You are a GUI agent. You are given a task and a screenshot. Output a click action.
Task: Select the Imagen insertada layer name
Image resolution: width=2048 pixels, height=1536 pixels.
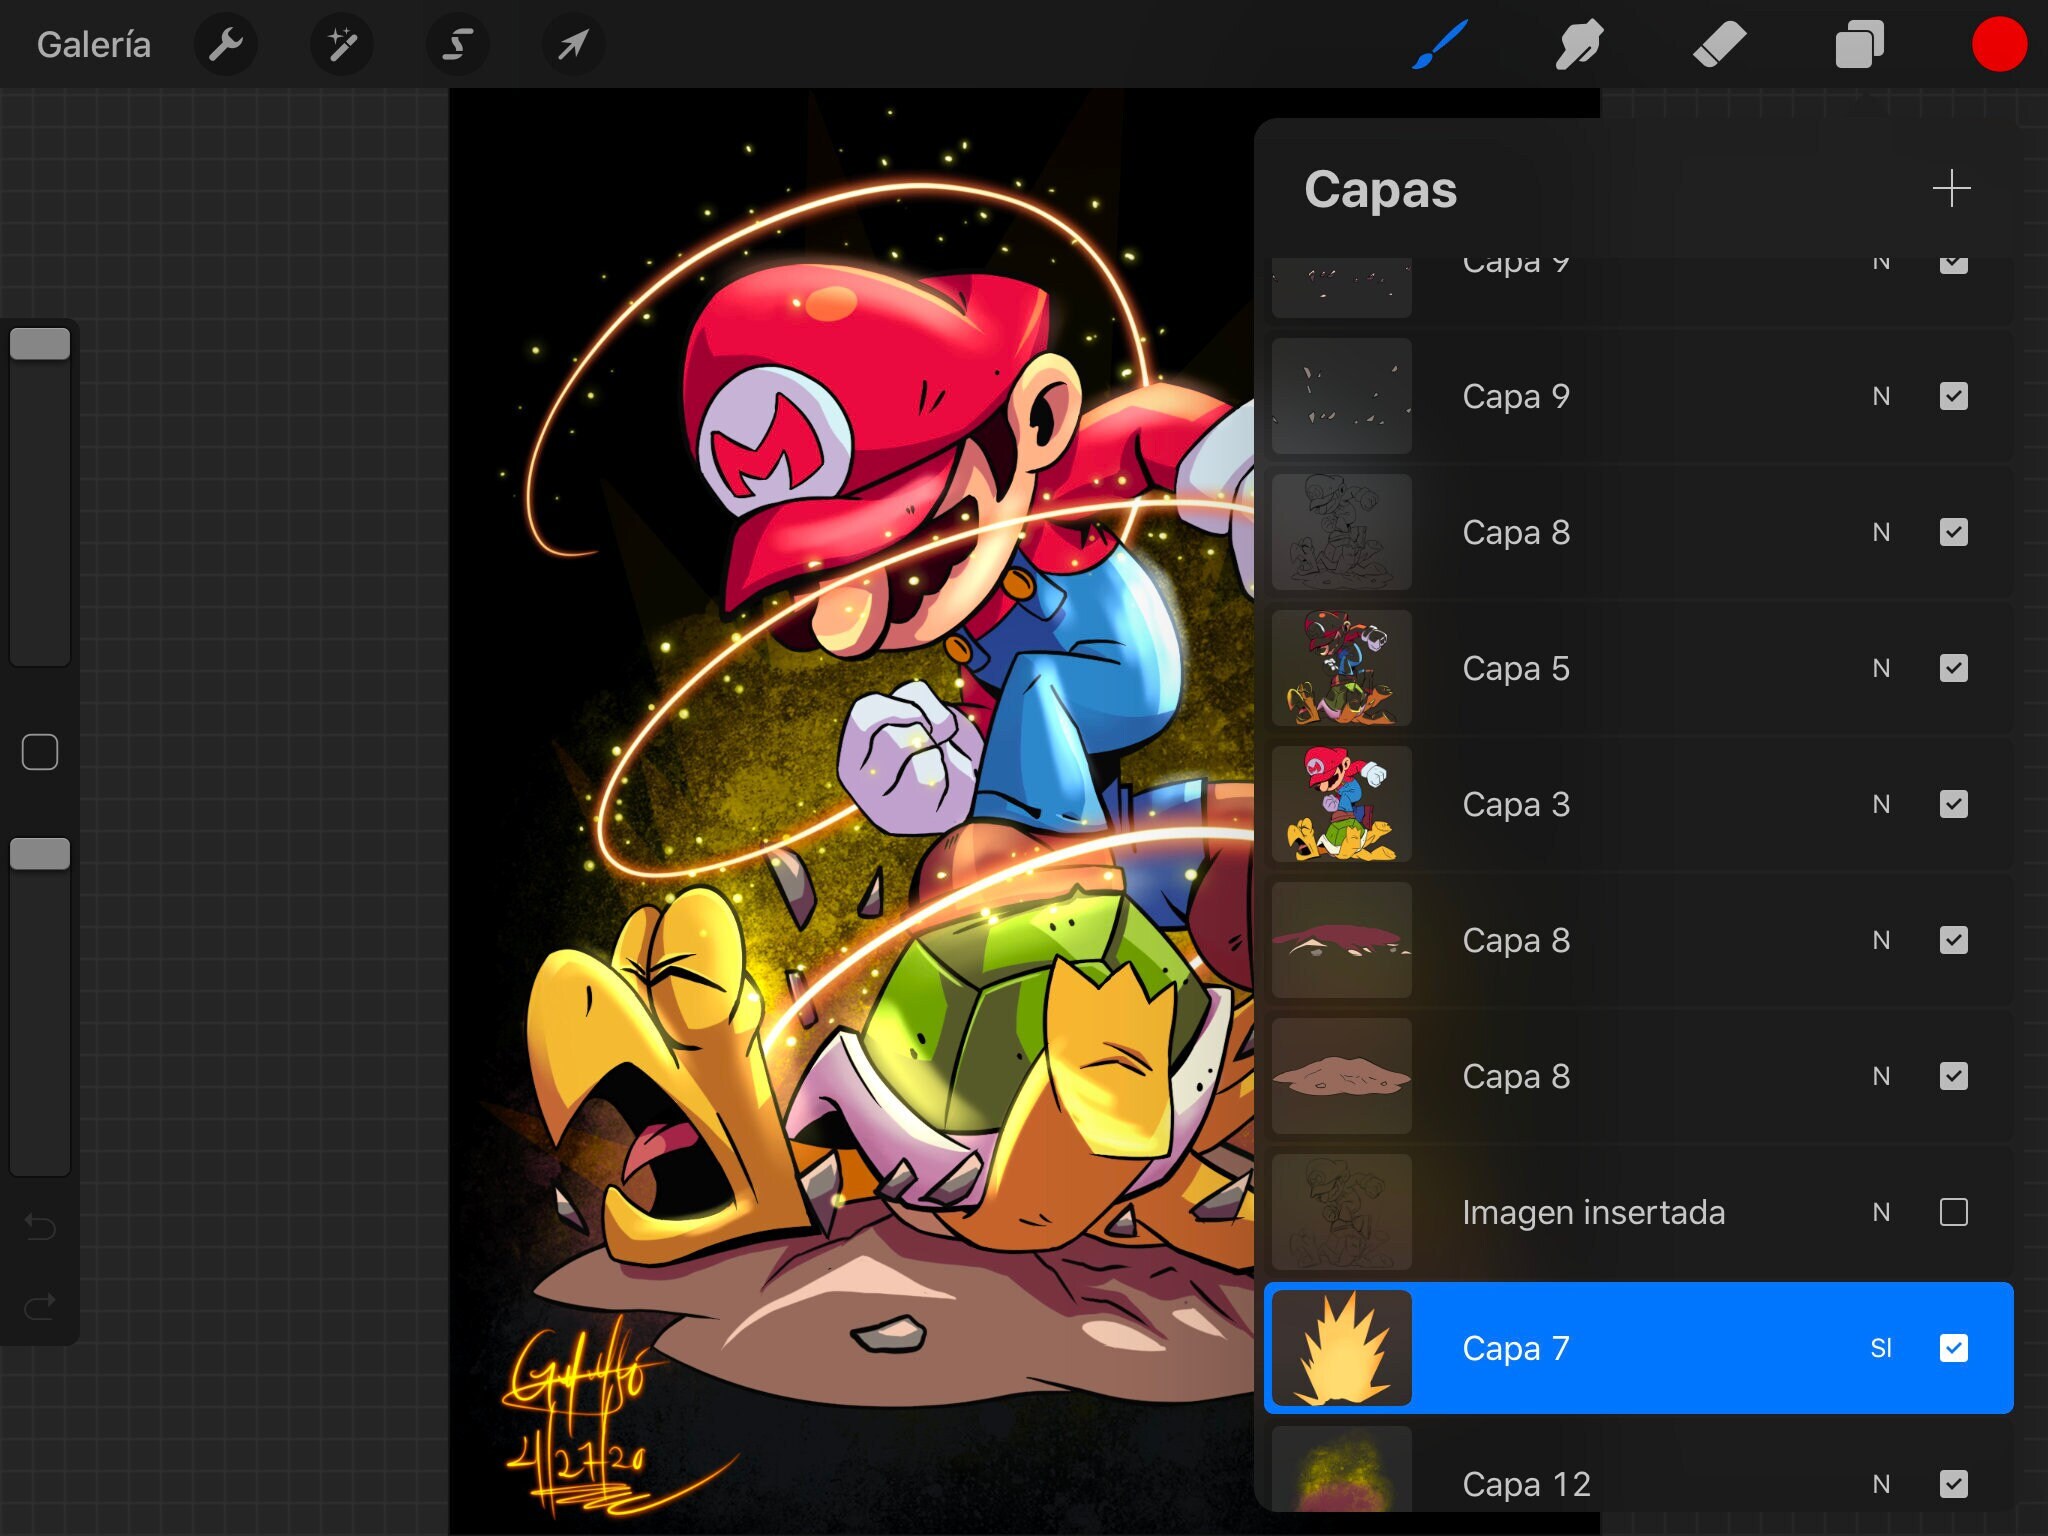tap(1593, 1212)
